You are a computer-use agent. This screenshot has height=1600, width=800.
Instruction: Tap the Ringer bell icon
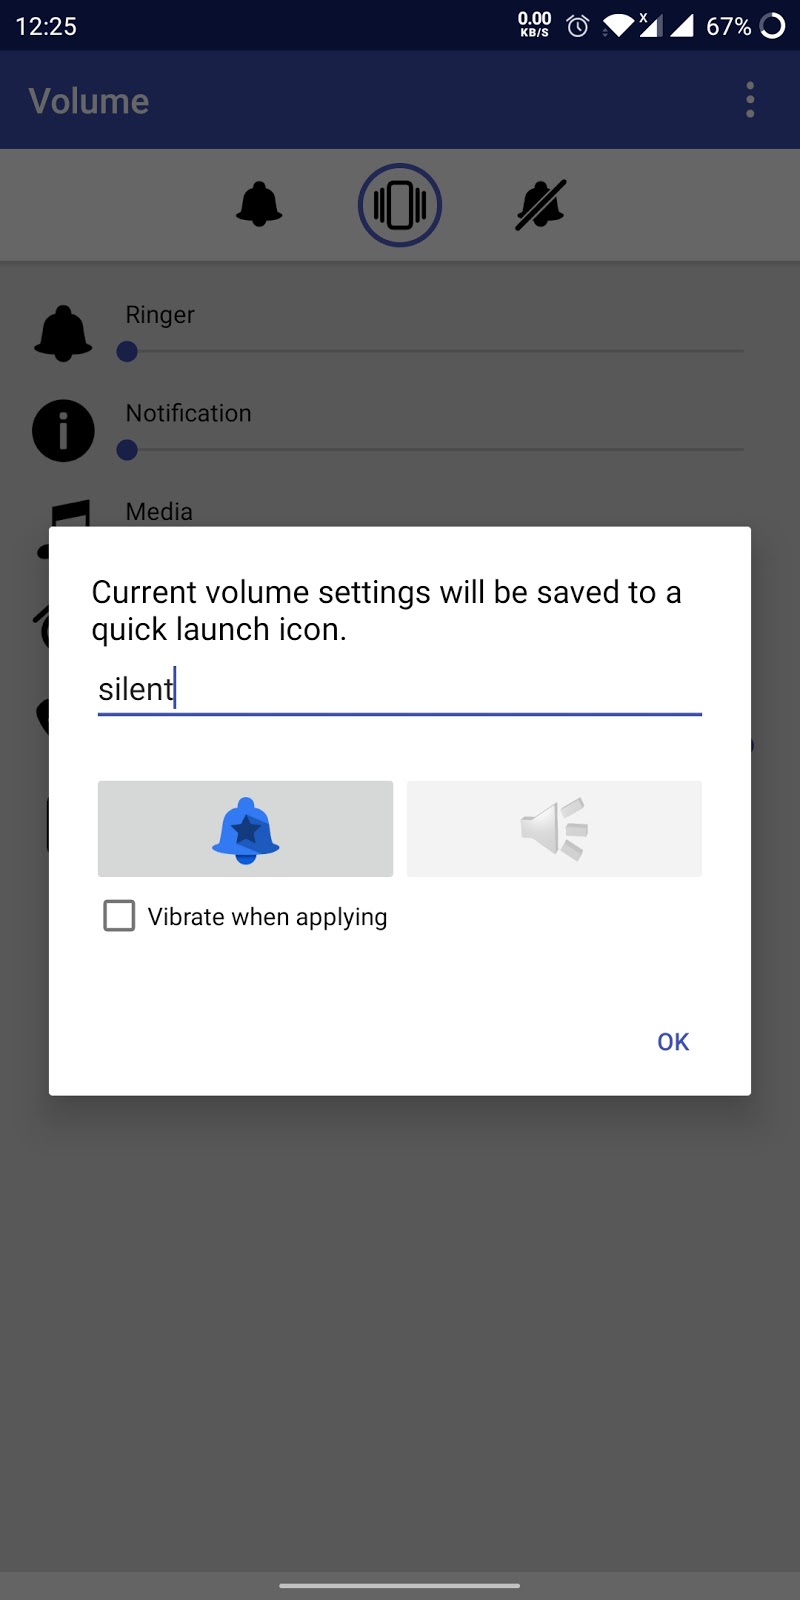tap(63, 333)
